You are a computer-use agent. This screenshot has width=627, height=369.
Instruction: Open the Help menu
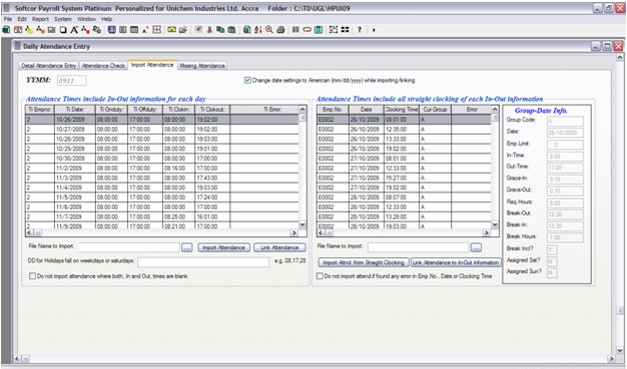(x=107, y=19)
